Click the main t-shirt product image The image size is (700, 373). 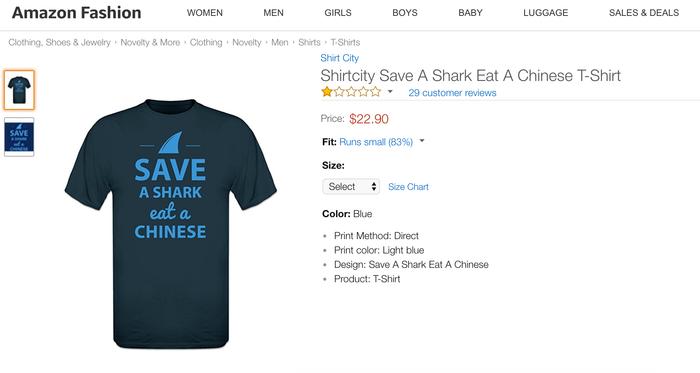click(x=171, y=224)
